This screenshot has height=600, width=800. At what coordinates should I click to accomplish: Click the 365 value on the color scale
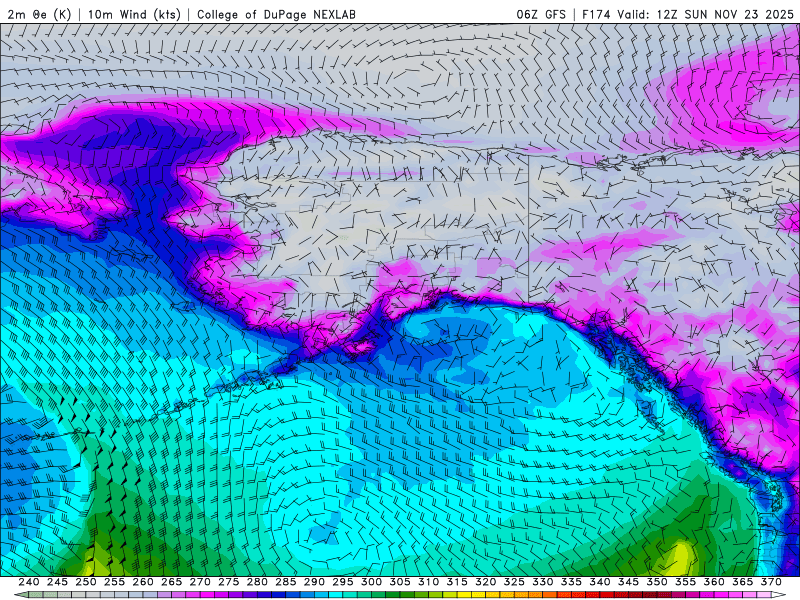(743, 582)
